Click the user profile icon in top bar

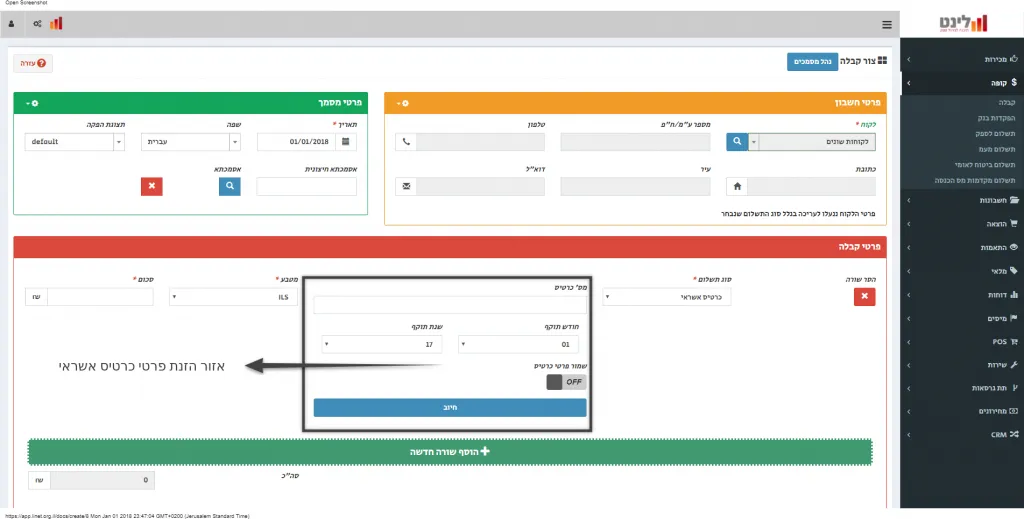tap(11, 24)
